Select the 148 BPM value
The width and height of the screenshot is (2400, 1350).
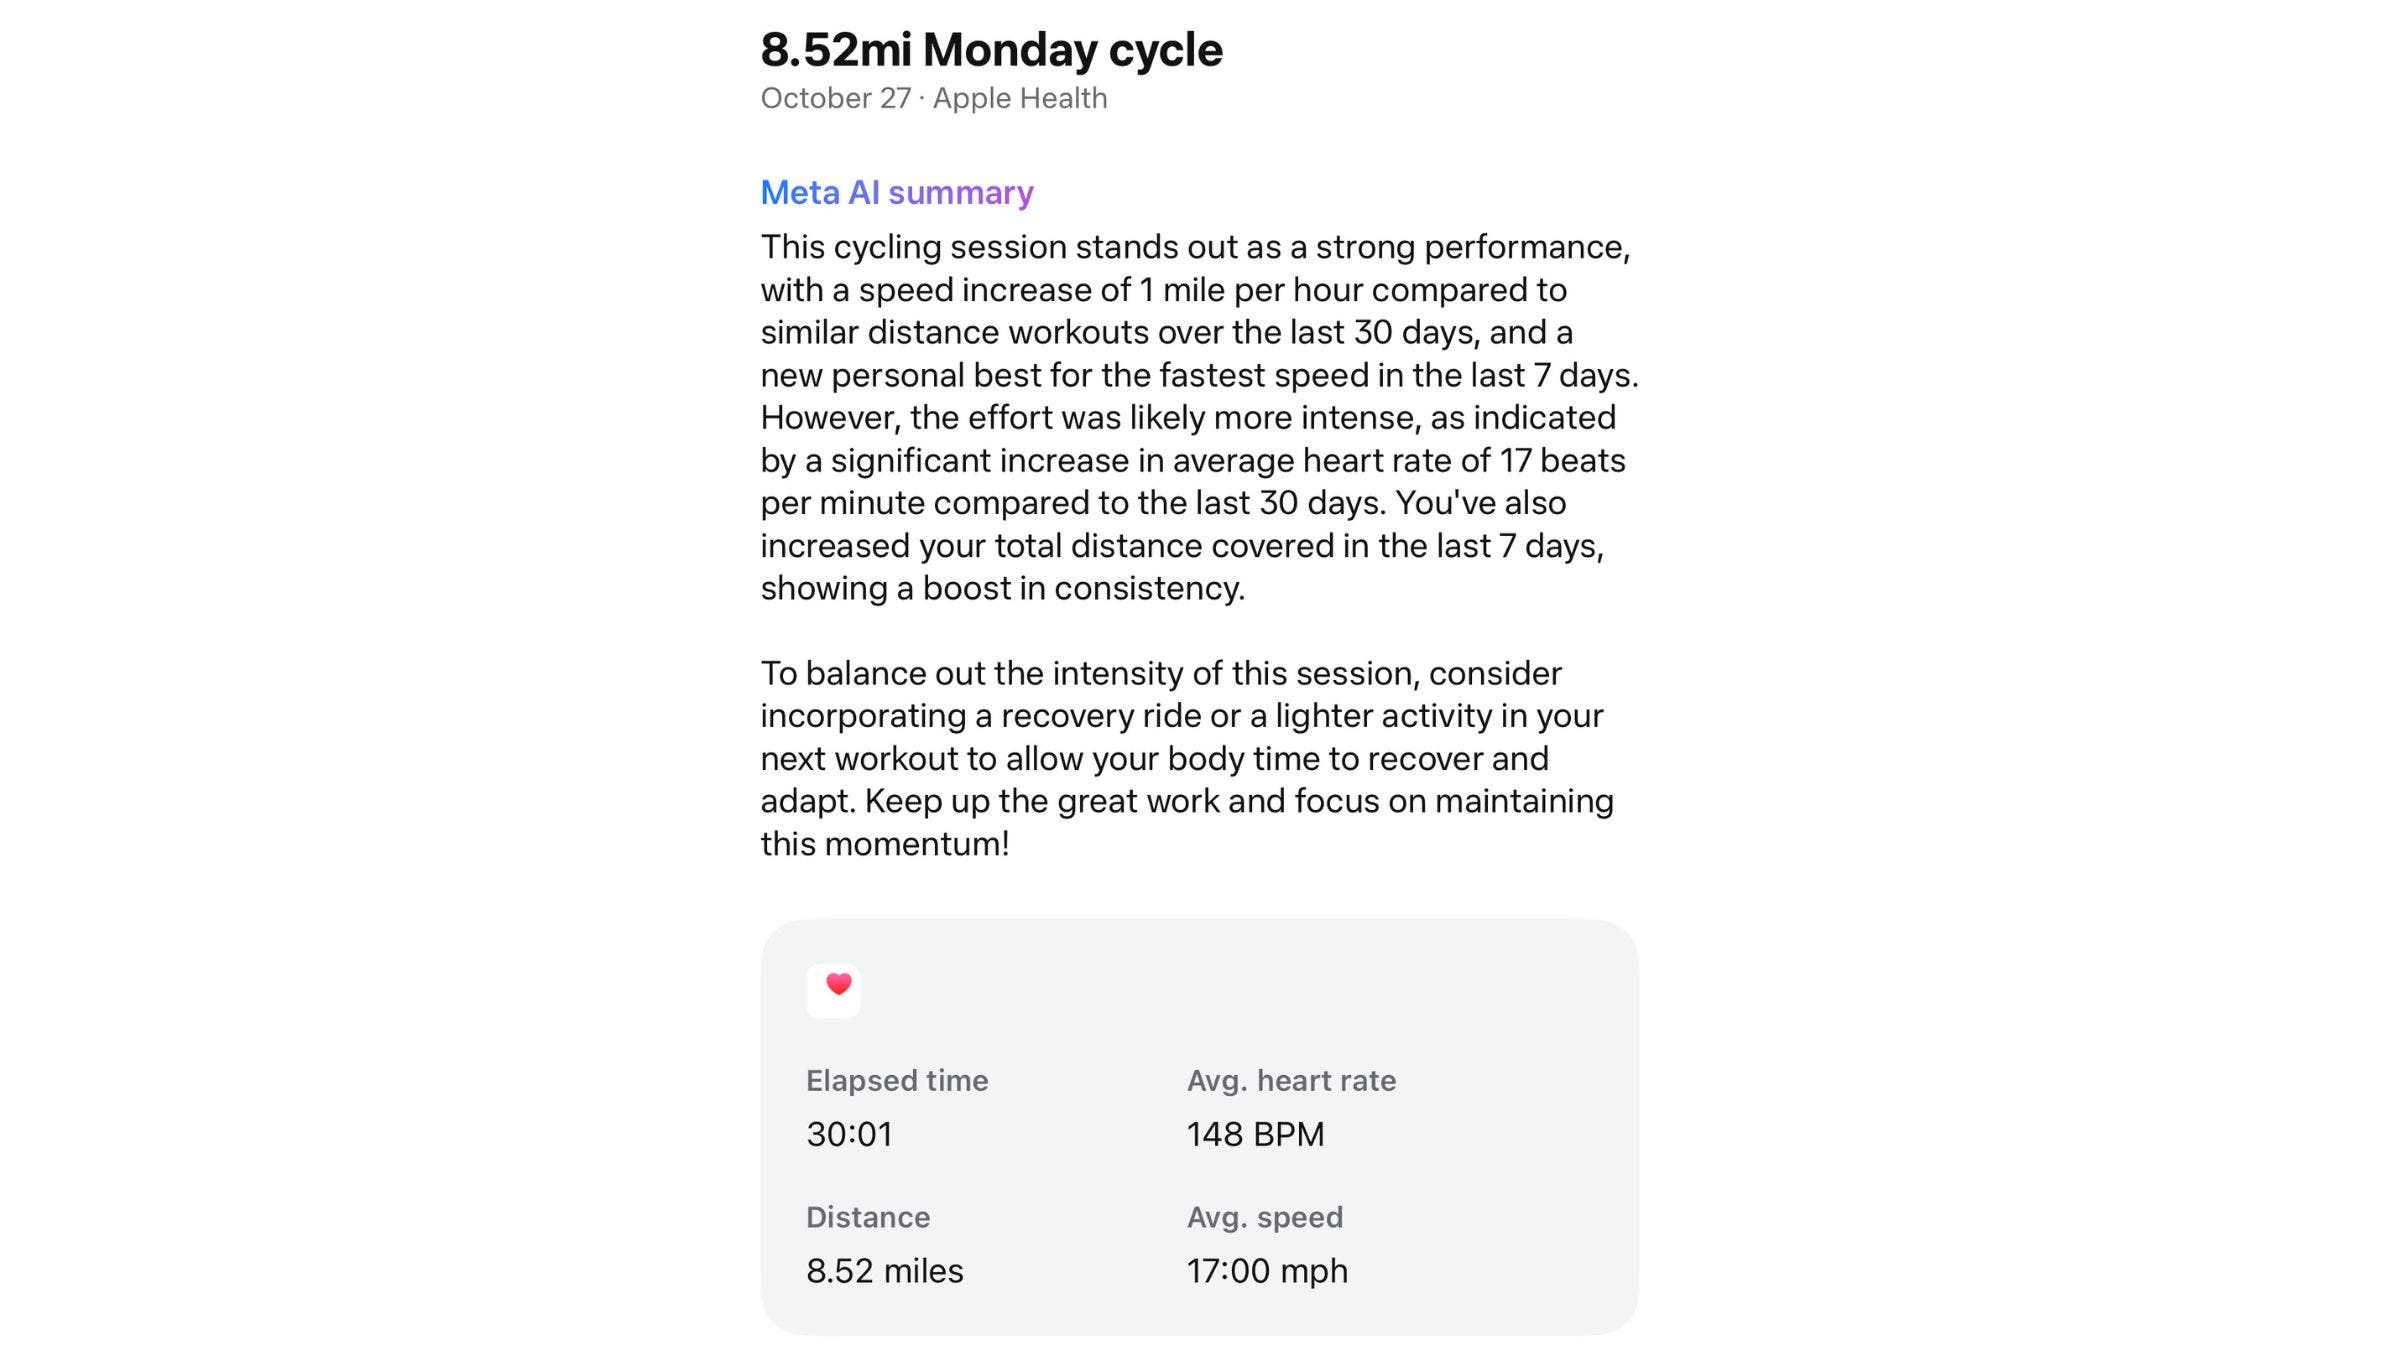[1255, 1134]
